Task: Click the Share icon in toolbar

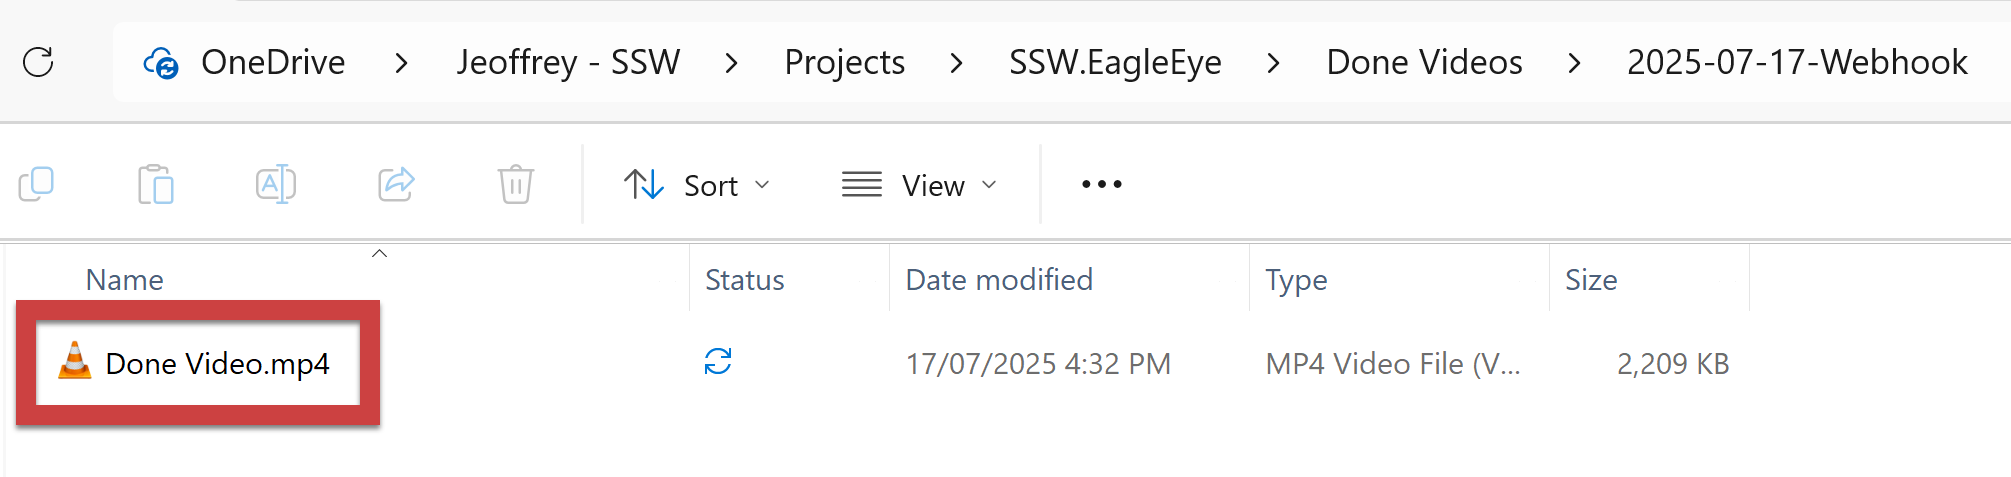Action: pyautogui.click(x=396, y=184)
